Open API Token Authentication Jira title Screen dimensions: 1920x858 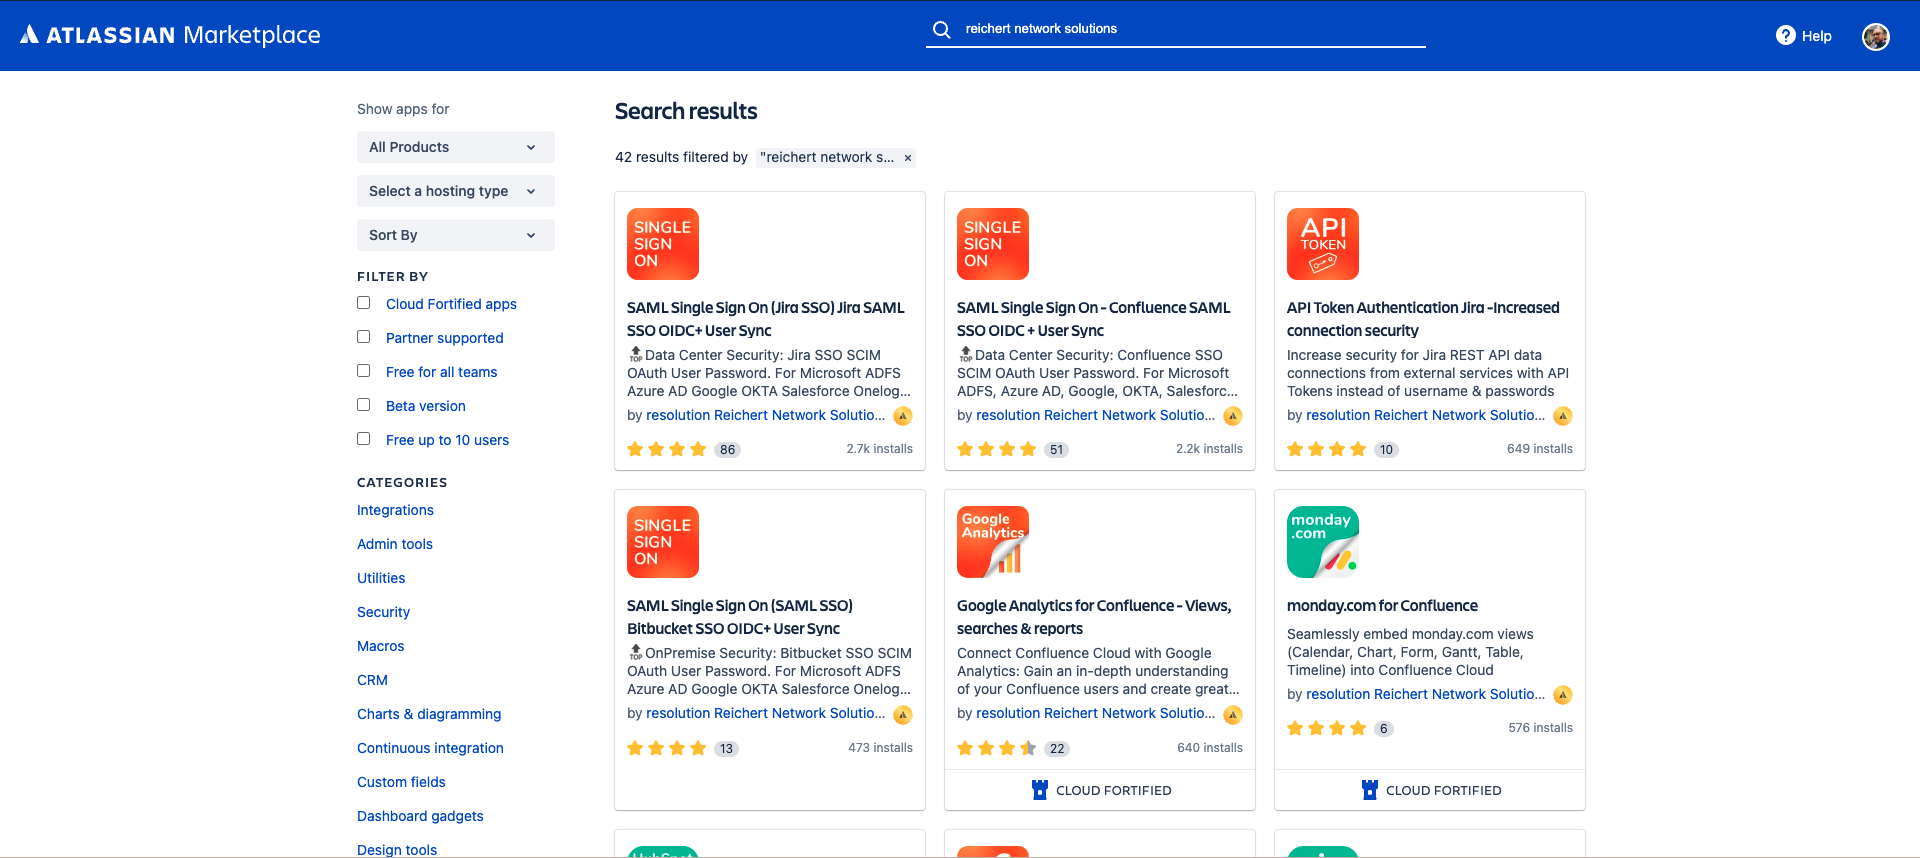click(x=1423, y=319)
